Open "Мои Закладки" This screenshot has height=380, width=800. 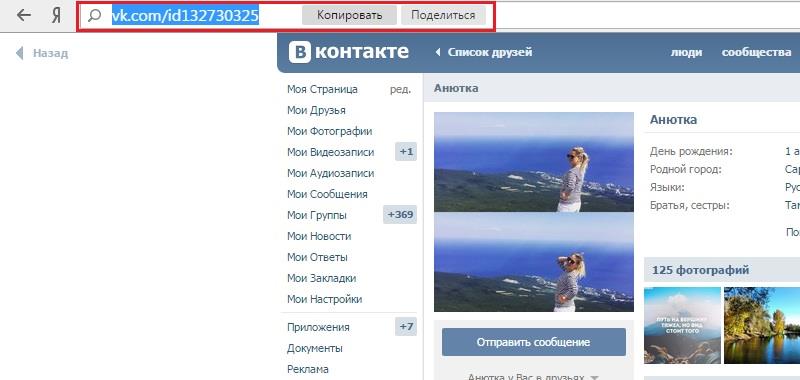321,278
